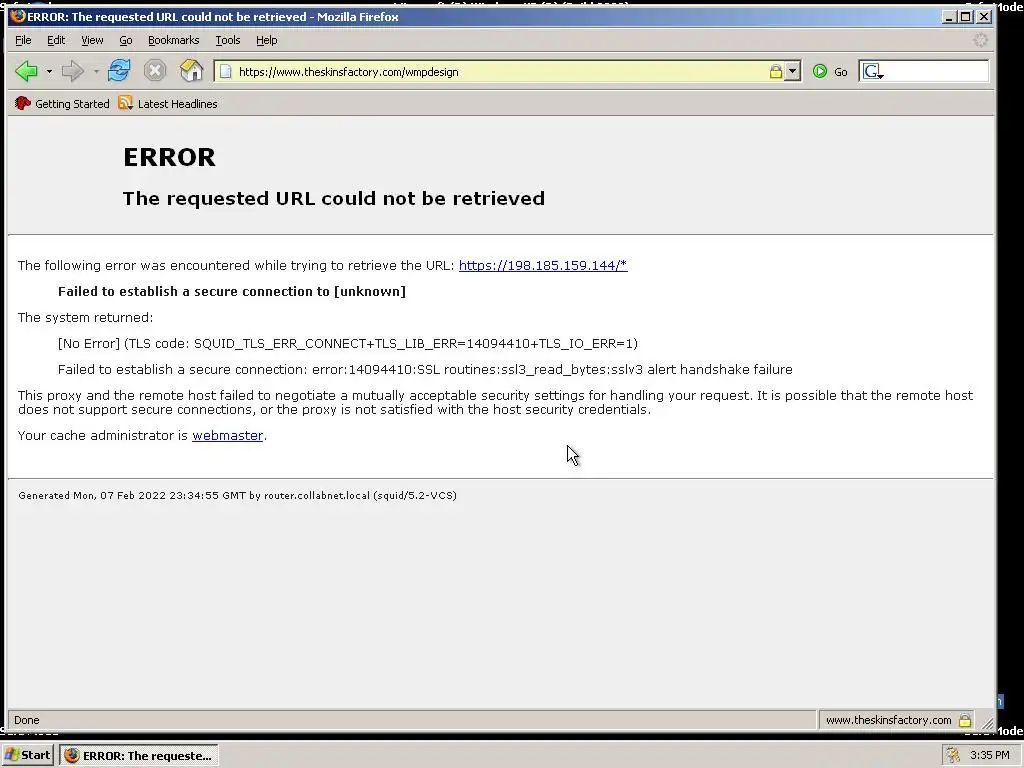
Task: Click the status bar padlock icon
Action: click(965, 720)
